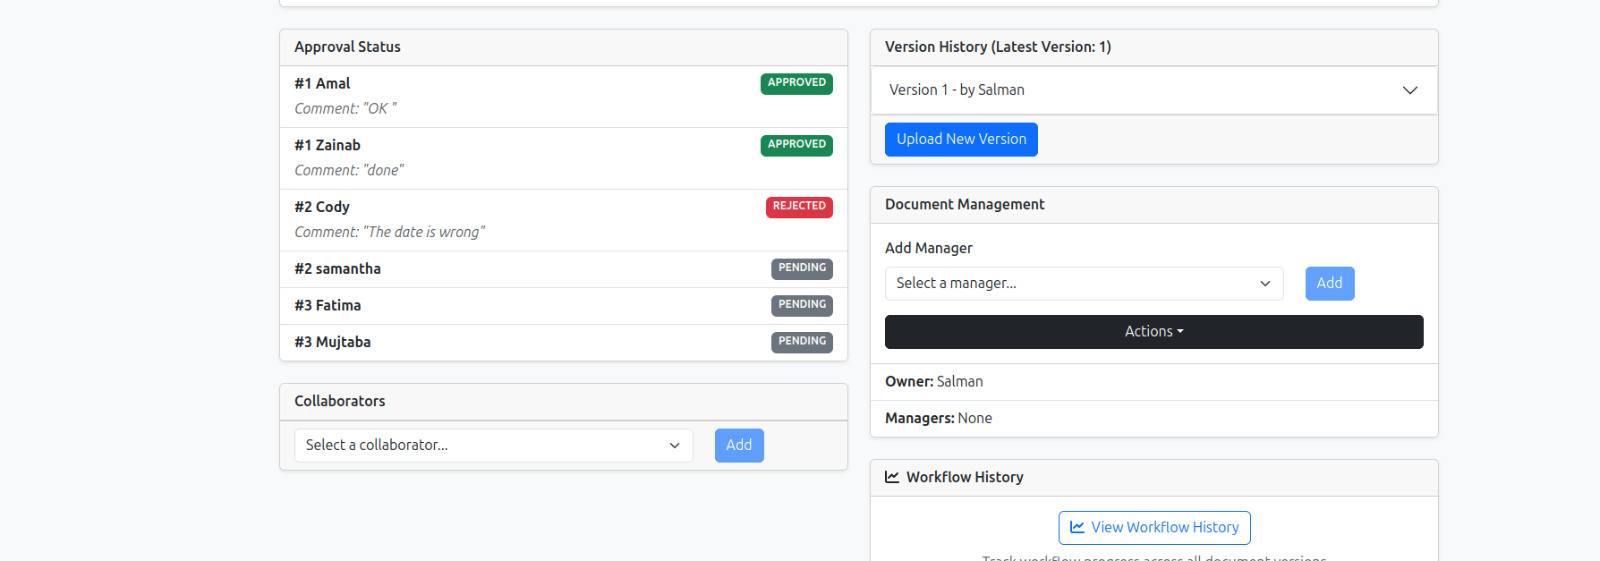Click the Managers: None row
Screen dimensions: 1600x561
point(1154,419)
